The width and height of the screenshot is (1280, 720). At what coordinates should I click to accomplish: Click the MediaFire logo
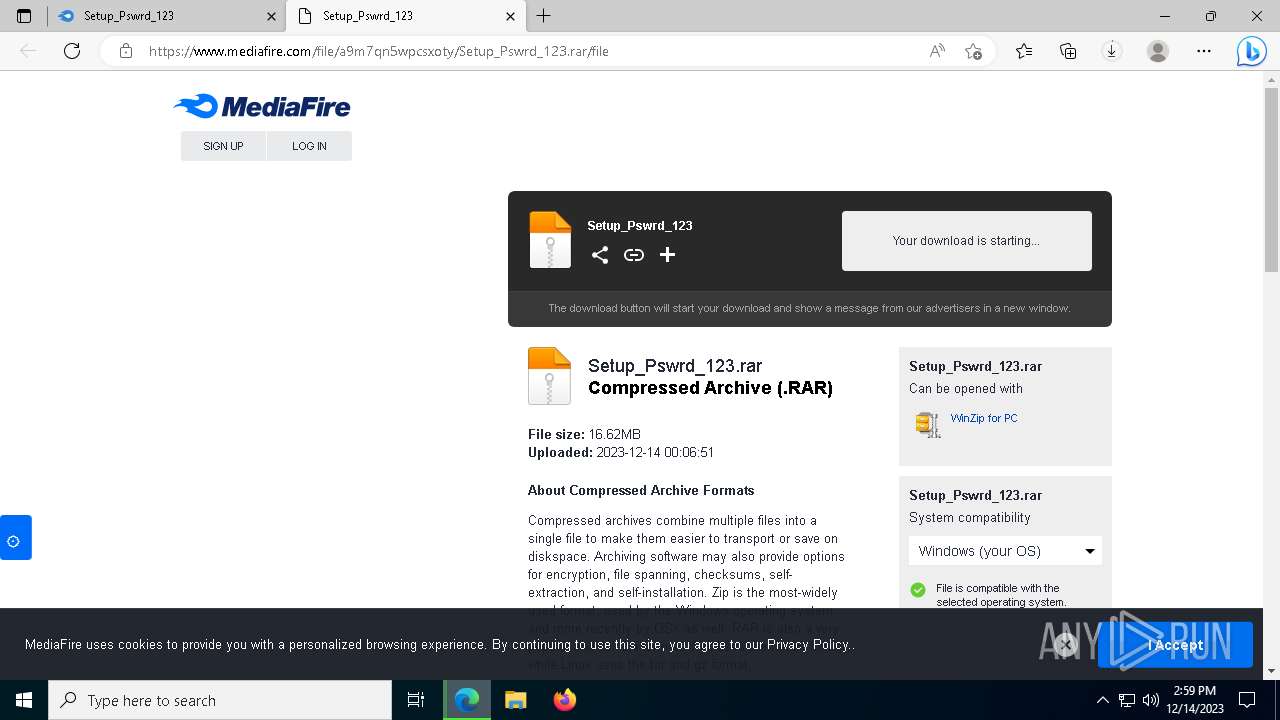coord(262,106)
